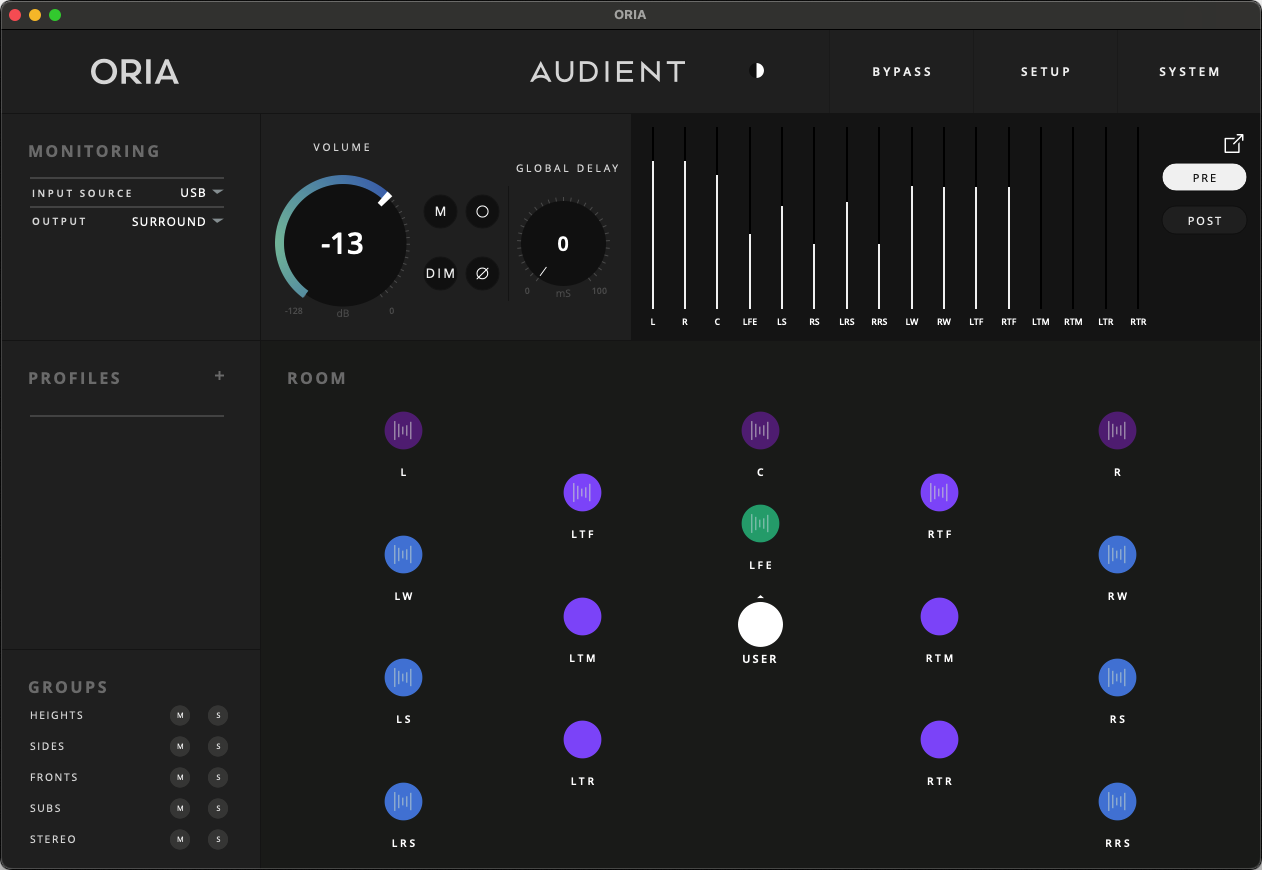
Task: Select the LRS rear surround speaker
Action: (x=404, y=802)
